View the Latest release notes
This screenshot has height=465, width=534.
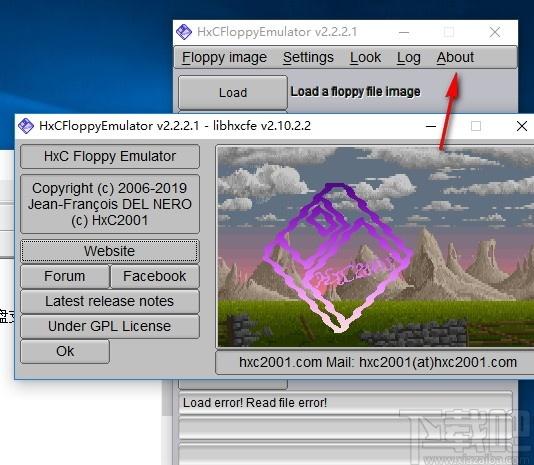(x=110, y=301)
